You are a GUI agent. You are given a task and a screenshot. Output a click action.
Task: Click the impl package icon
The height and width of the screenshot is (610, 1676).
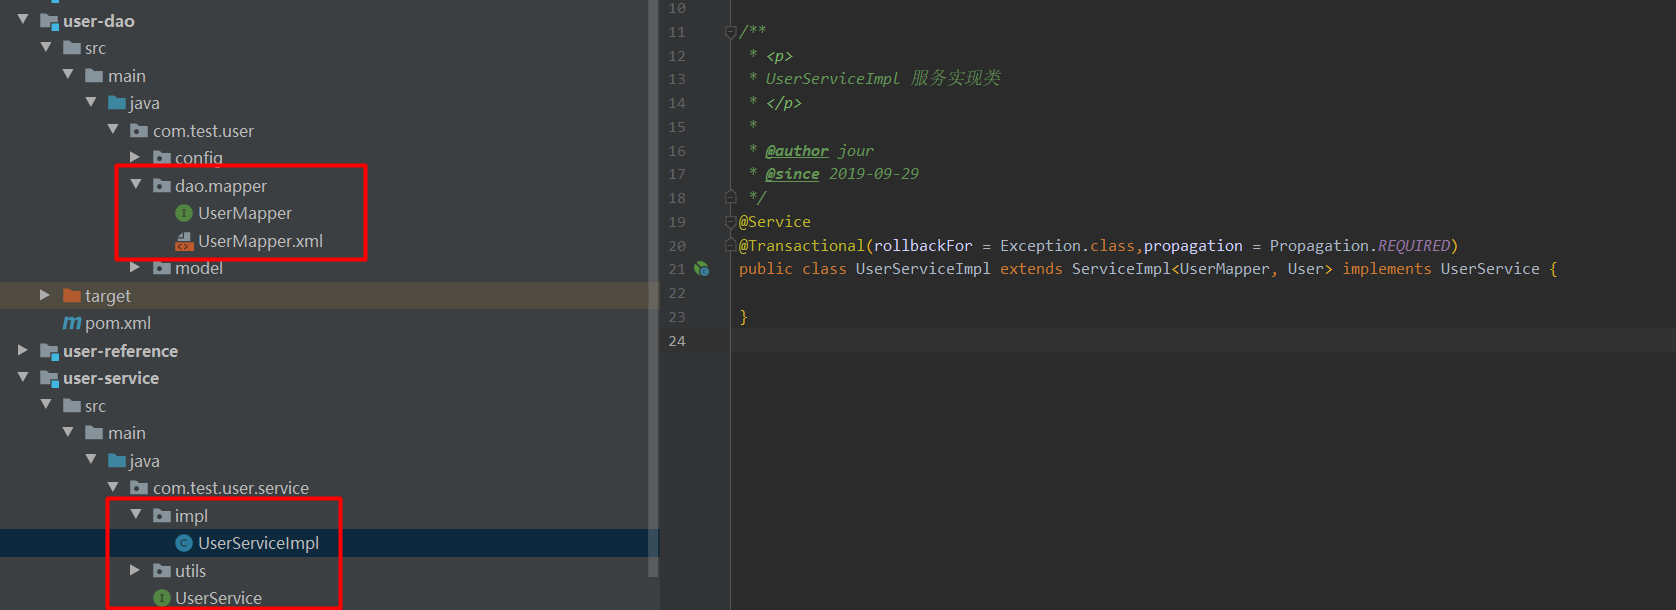(x=162, y=515)
